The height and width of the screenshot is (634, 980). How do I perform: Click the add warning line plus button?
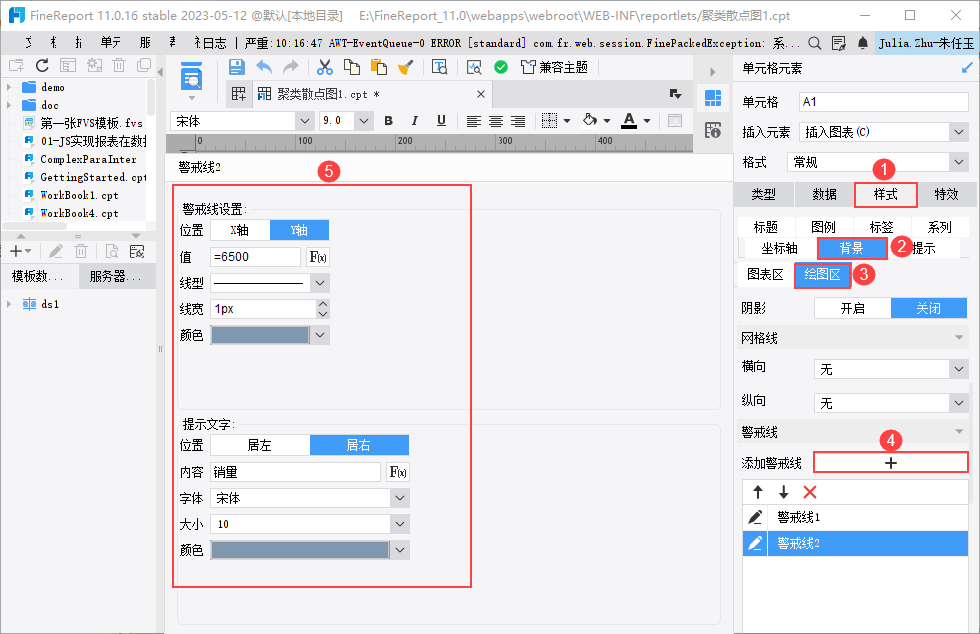(x=891, y=463)
